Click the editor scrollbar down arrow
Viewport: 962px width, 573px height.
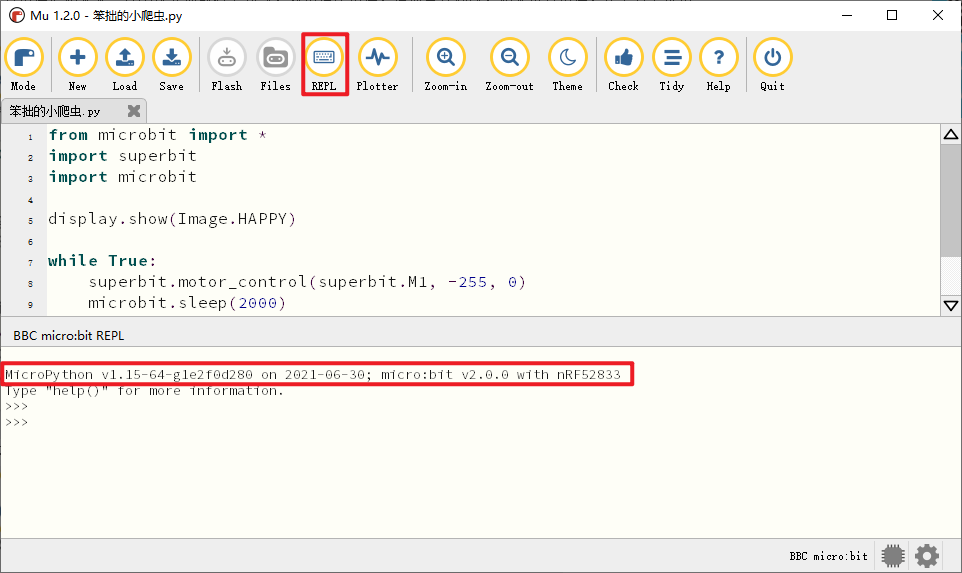tap(951, 306)
